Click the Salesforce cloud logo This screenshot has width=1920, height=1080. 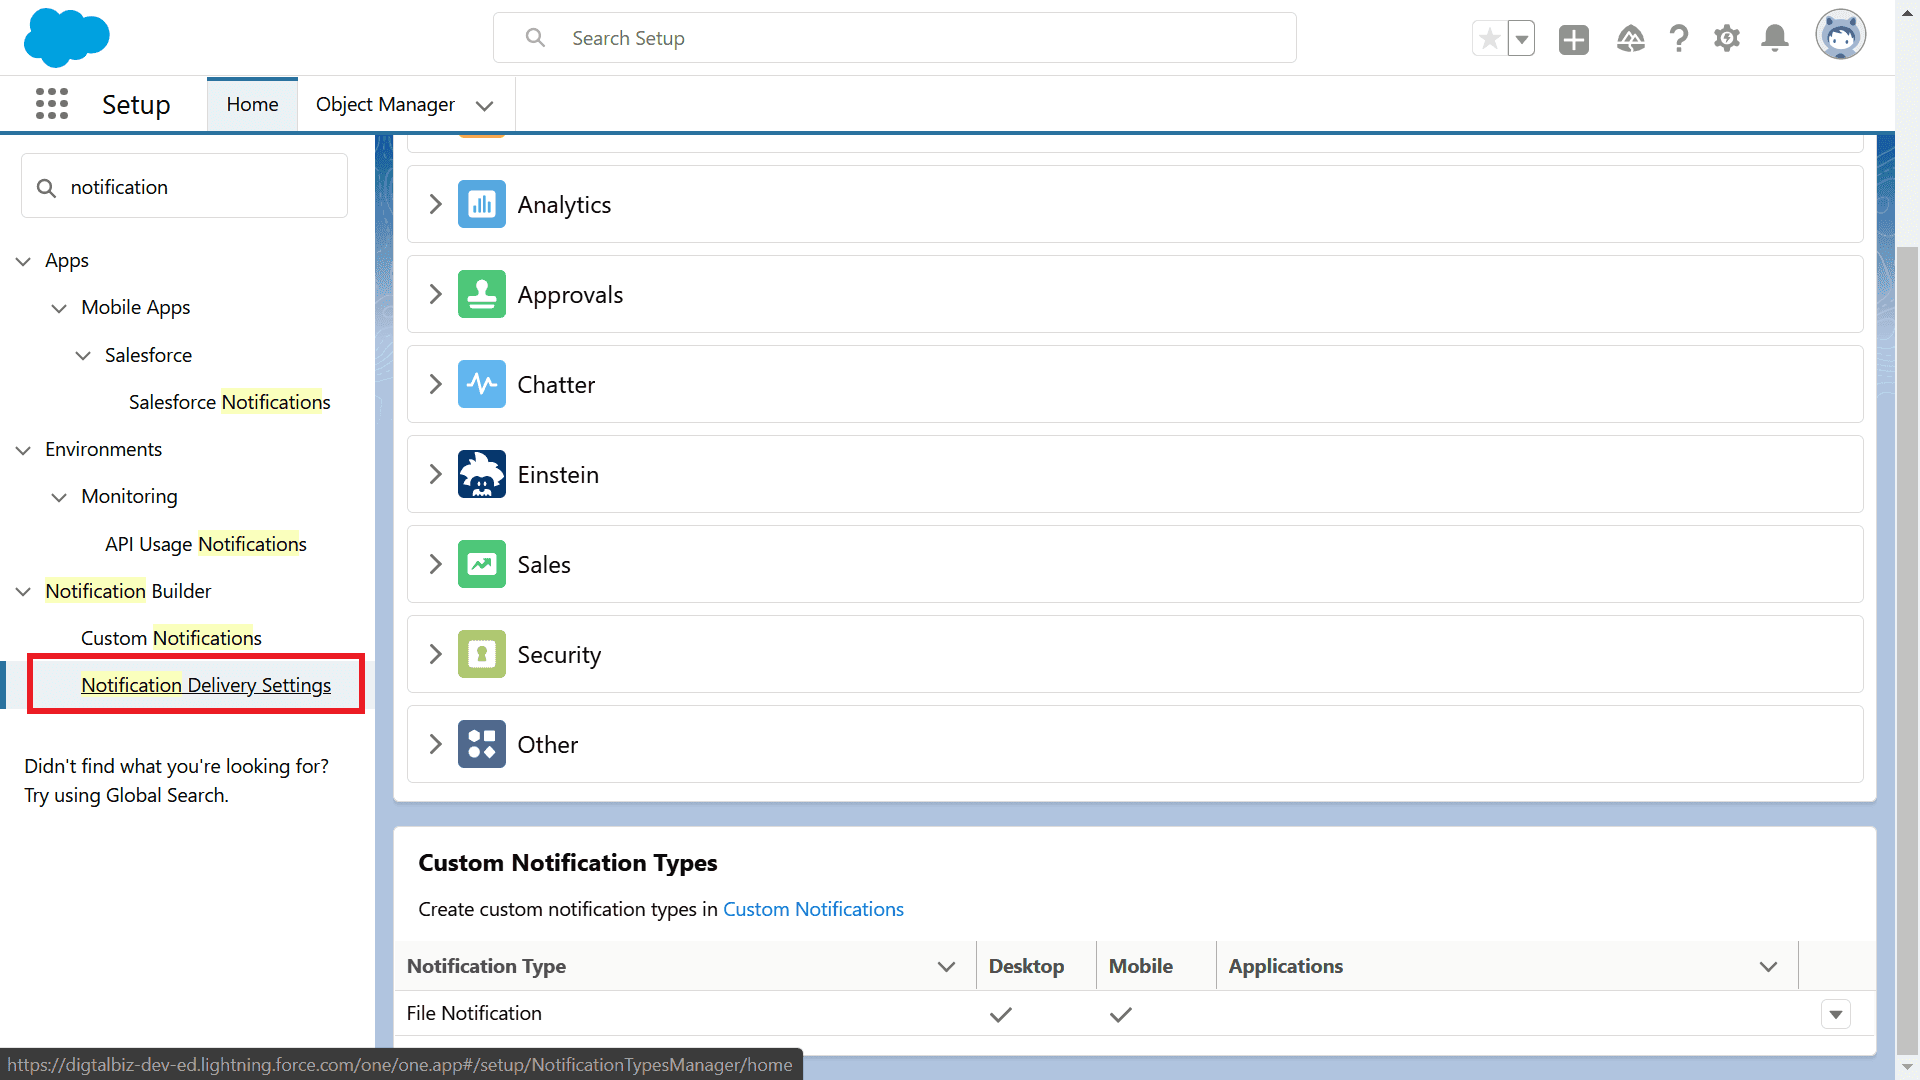(66, 37)
